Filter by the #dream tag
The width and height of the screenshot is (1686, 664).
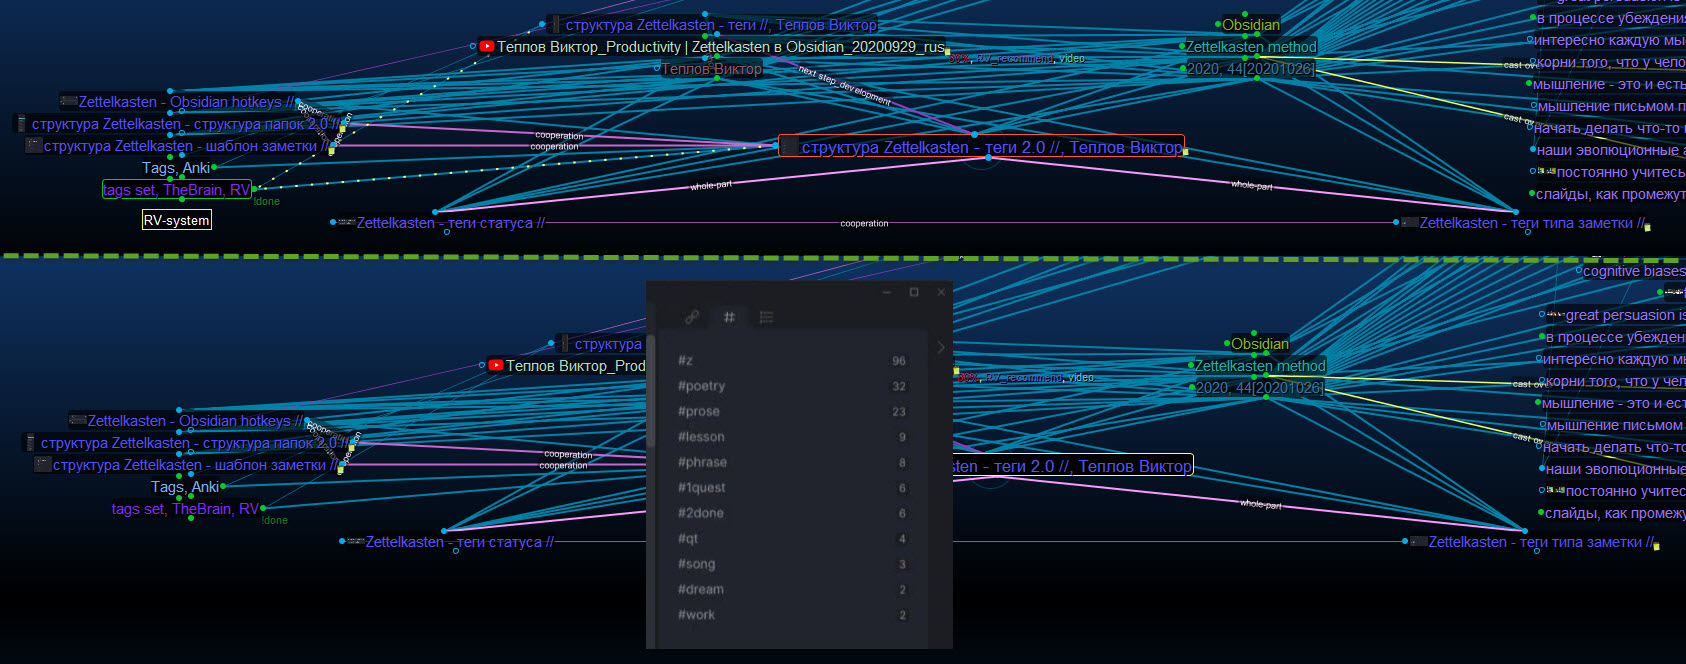click(x=701, y=590)
